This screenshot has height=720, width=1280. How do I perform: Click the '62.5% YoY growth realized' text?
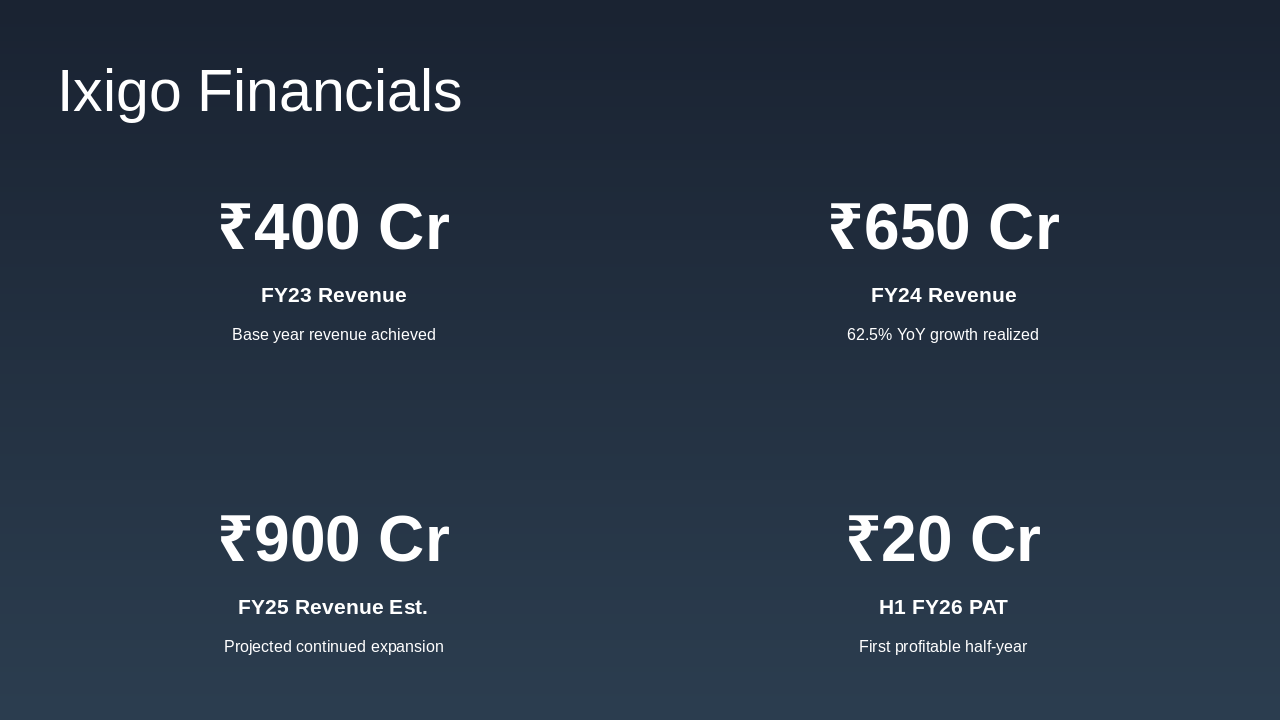coord(943,335)
